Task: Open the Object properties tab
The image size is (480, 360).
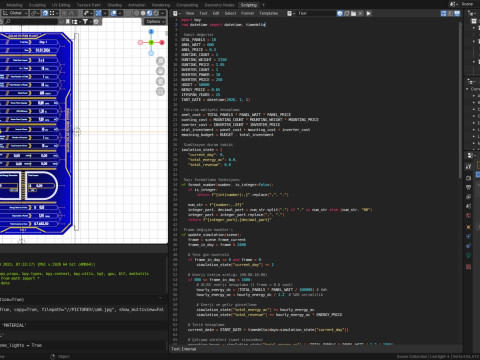Action: (468, 227)
